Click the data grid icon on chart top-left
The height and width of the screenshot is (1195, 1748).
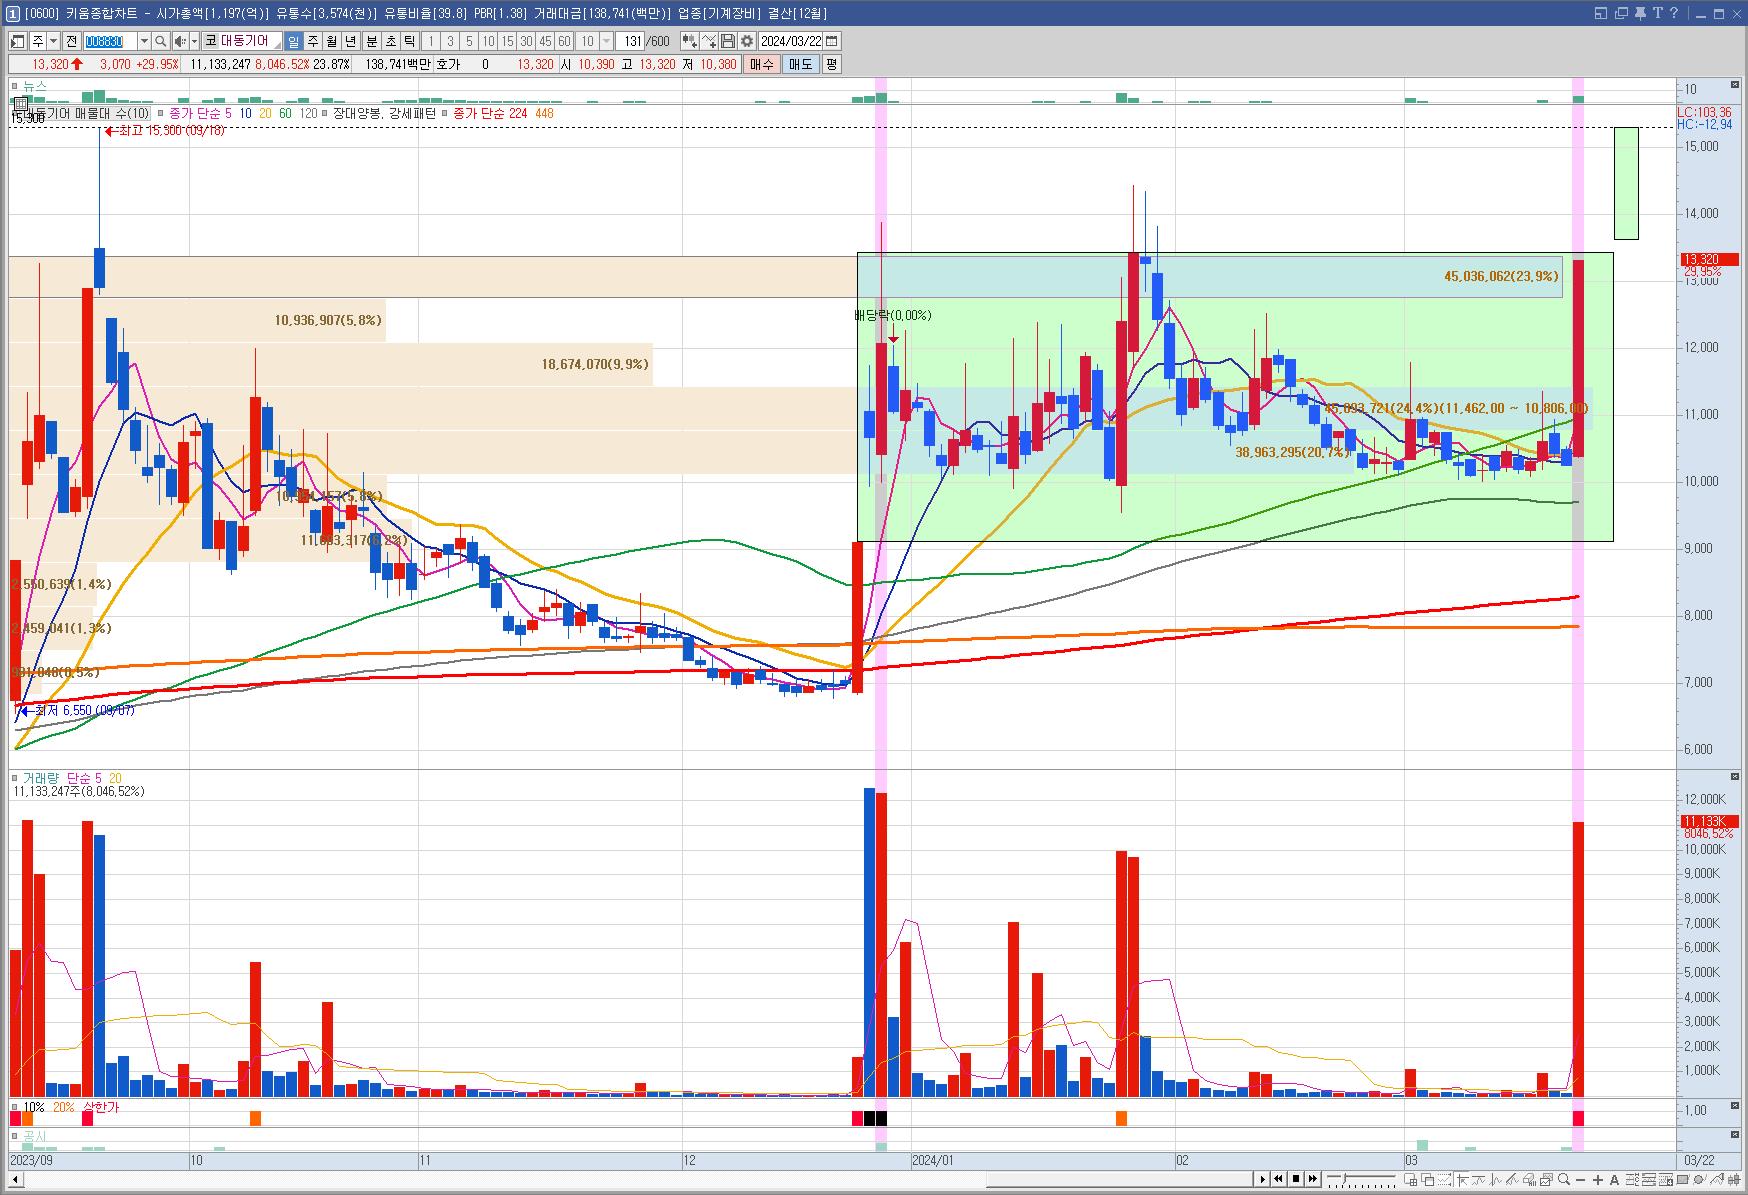(x=19, y=102)
